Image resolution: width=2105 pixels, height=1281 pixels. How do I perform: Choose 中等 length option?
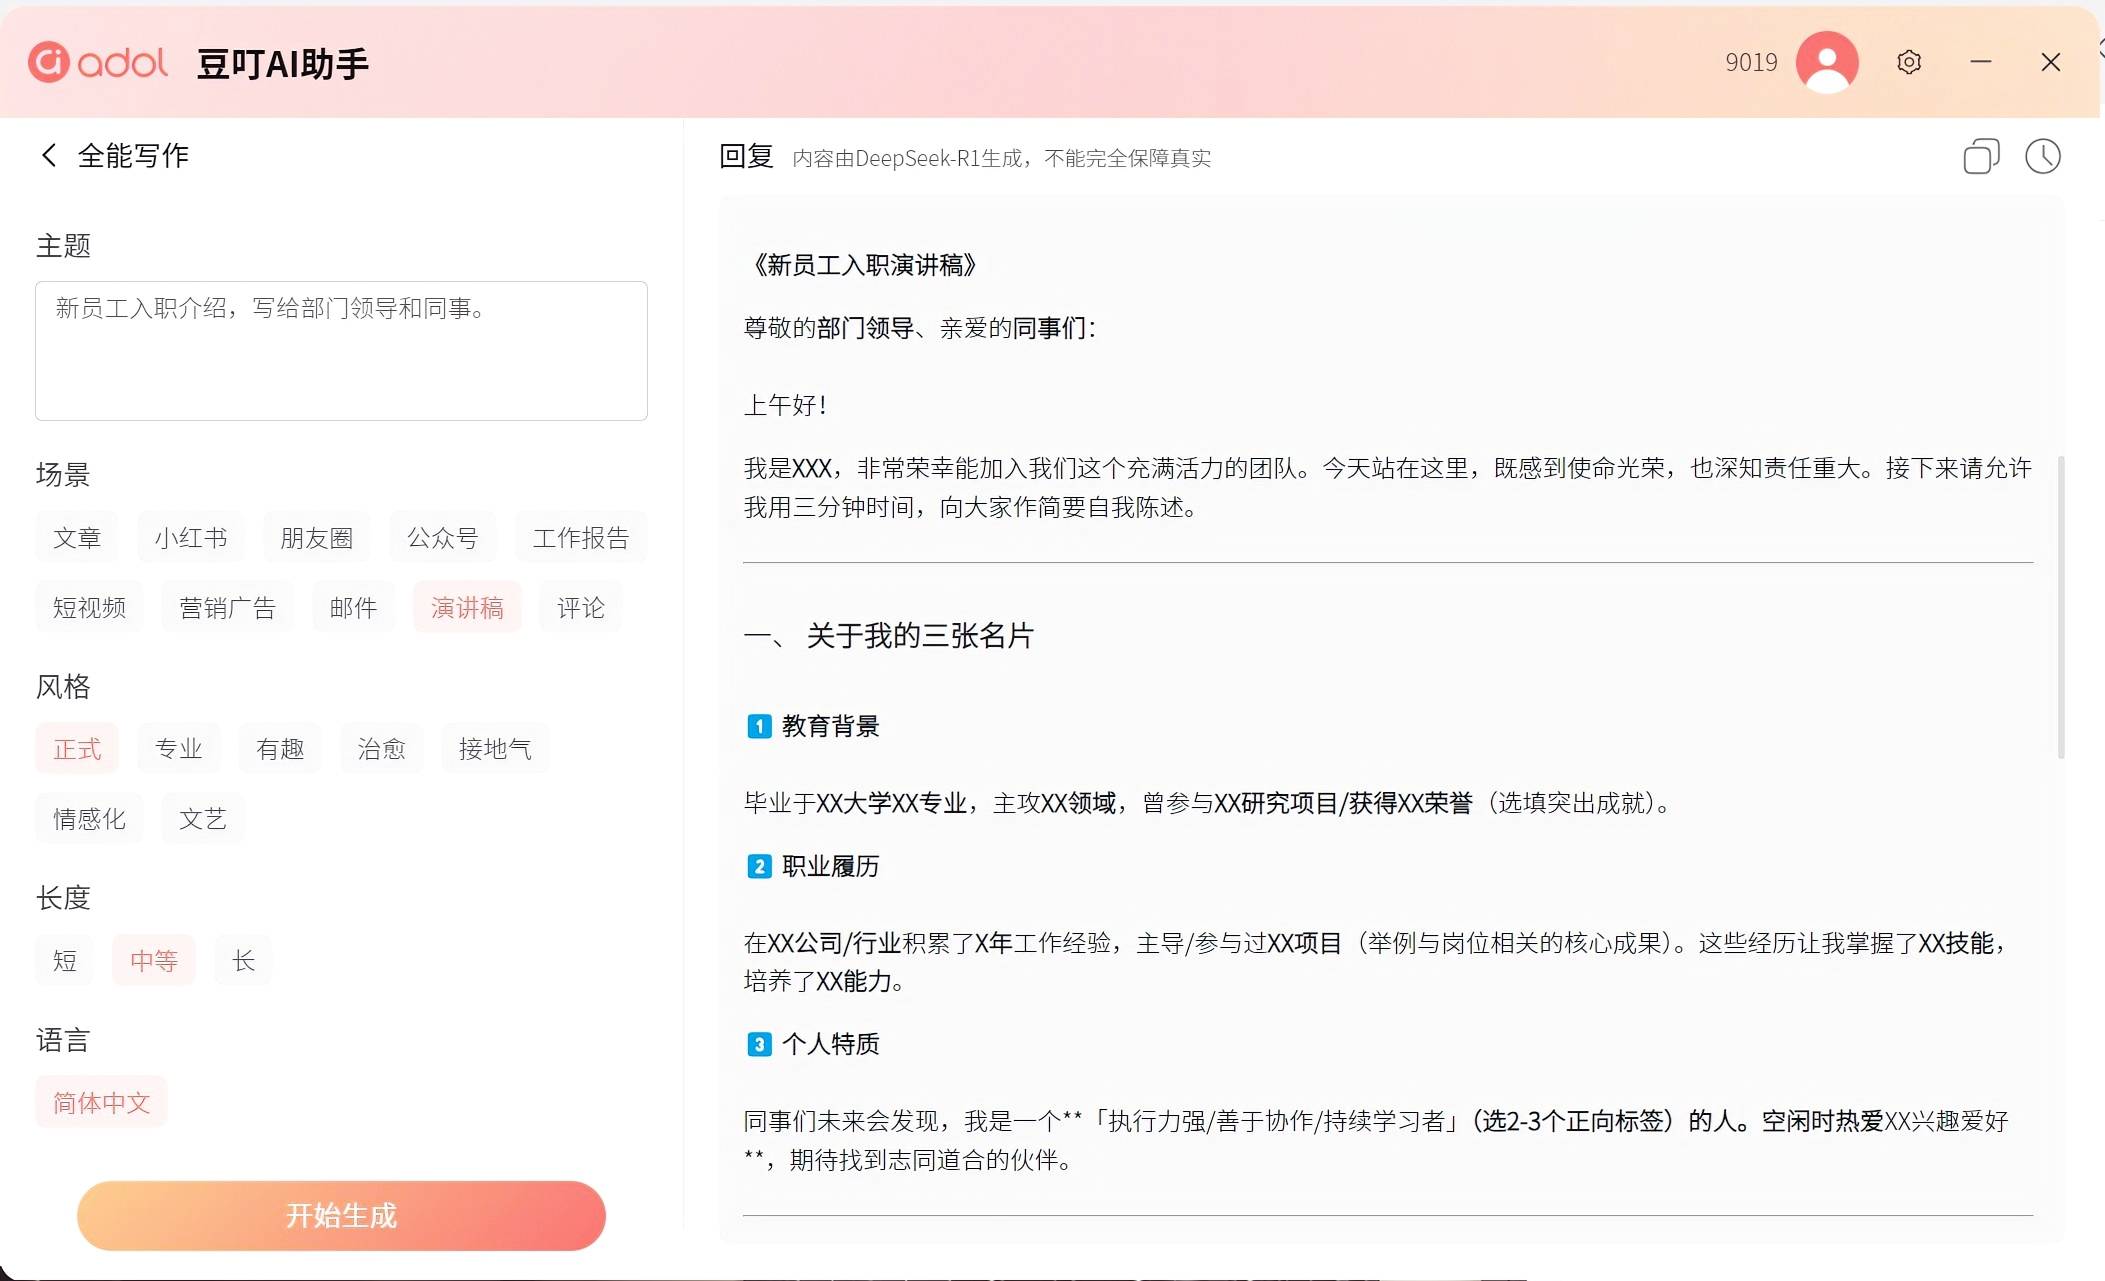point(153,961)
